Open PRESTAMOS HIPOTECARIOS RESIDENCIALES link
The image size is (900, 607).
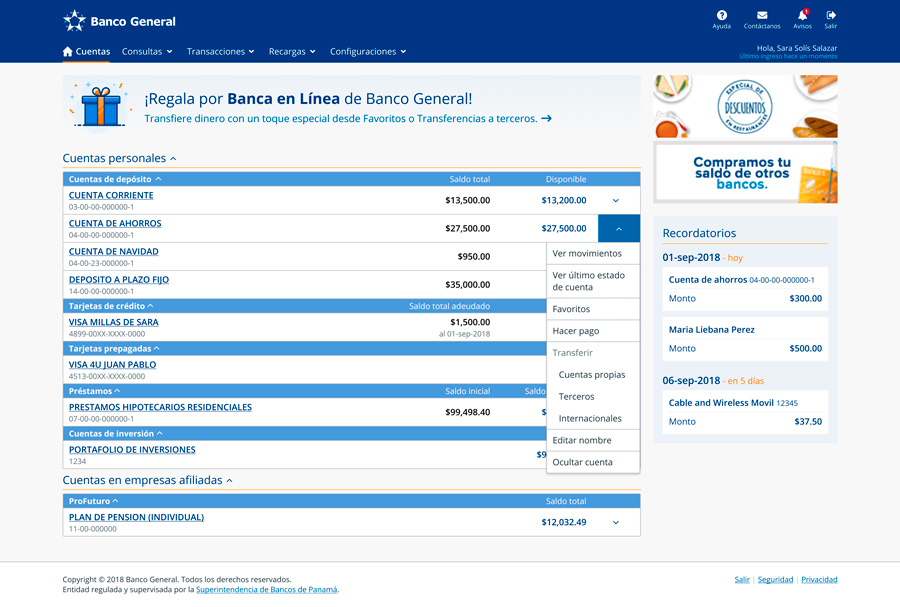tap(160, 407)
